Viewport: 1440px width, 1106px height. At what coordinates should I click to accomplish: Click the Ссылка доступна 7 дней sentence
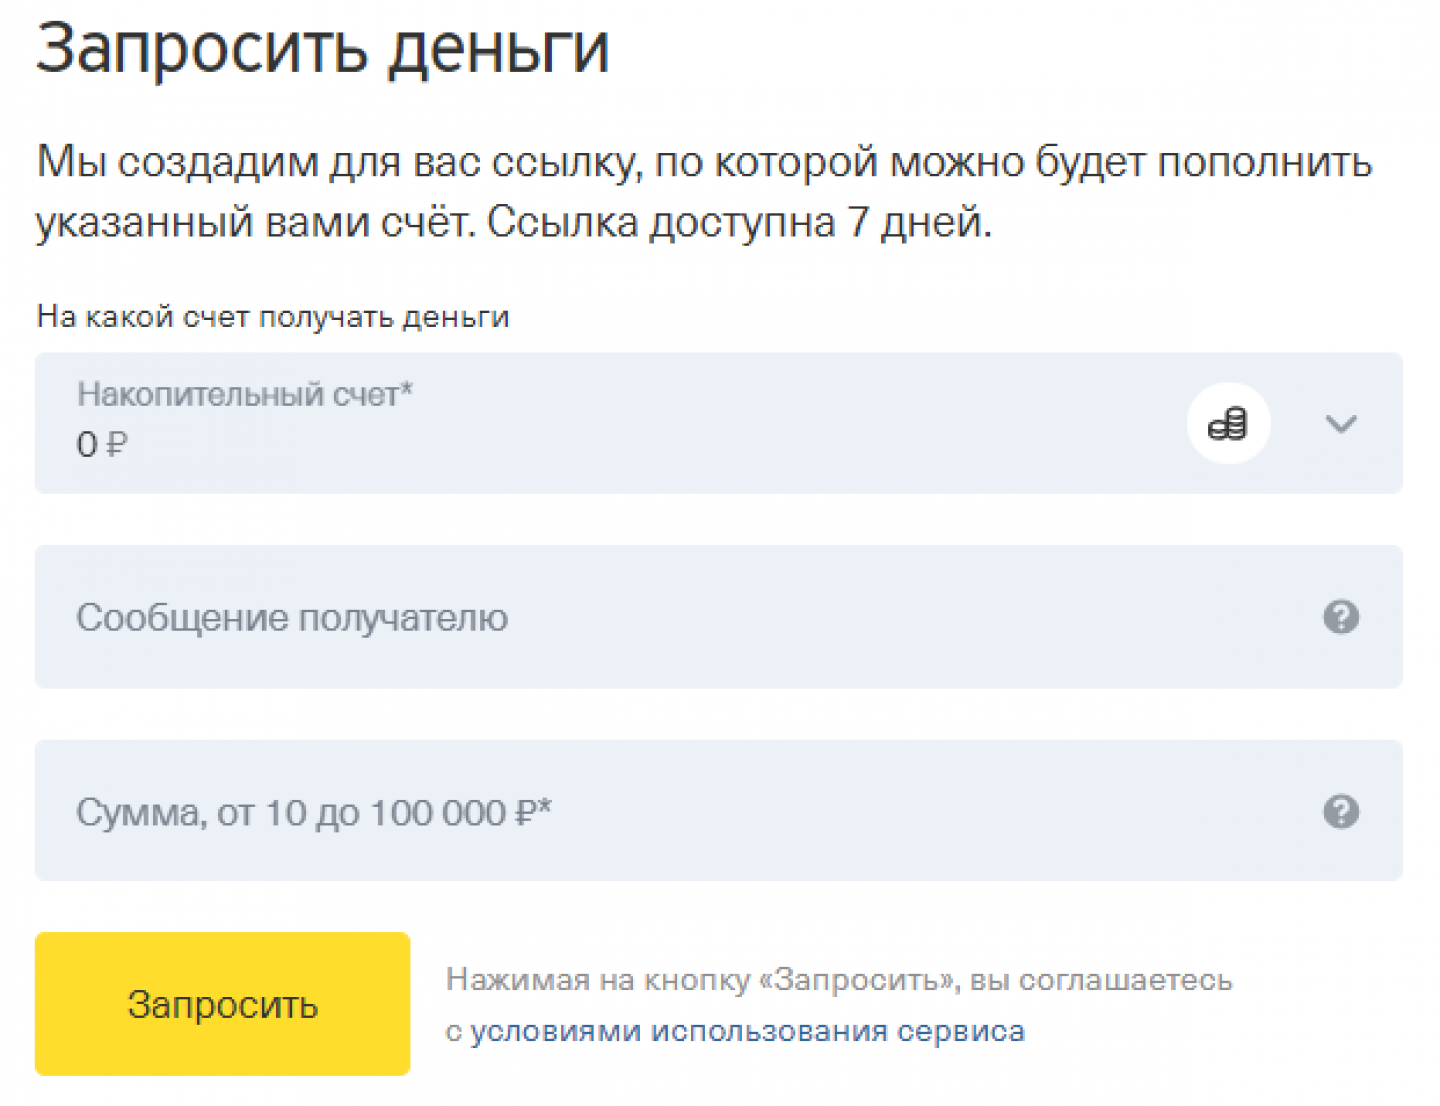point(739,222)
